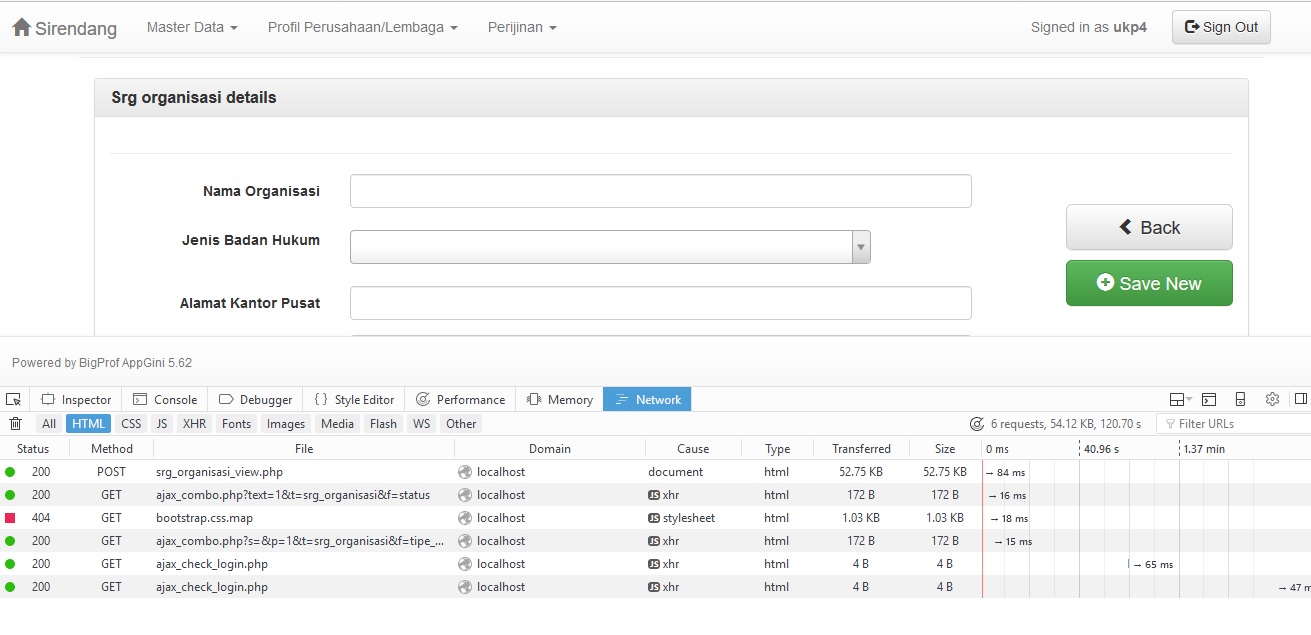Click the Filter URLs search box
1311x635 pixels.
click(x=1233, y=424)
